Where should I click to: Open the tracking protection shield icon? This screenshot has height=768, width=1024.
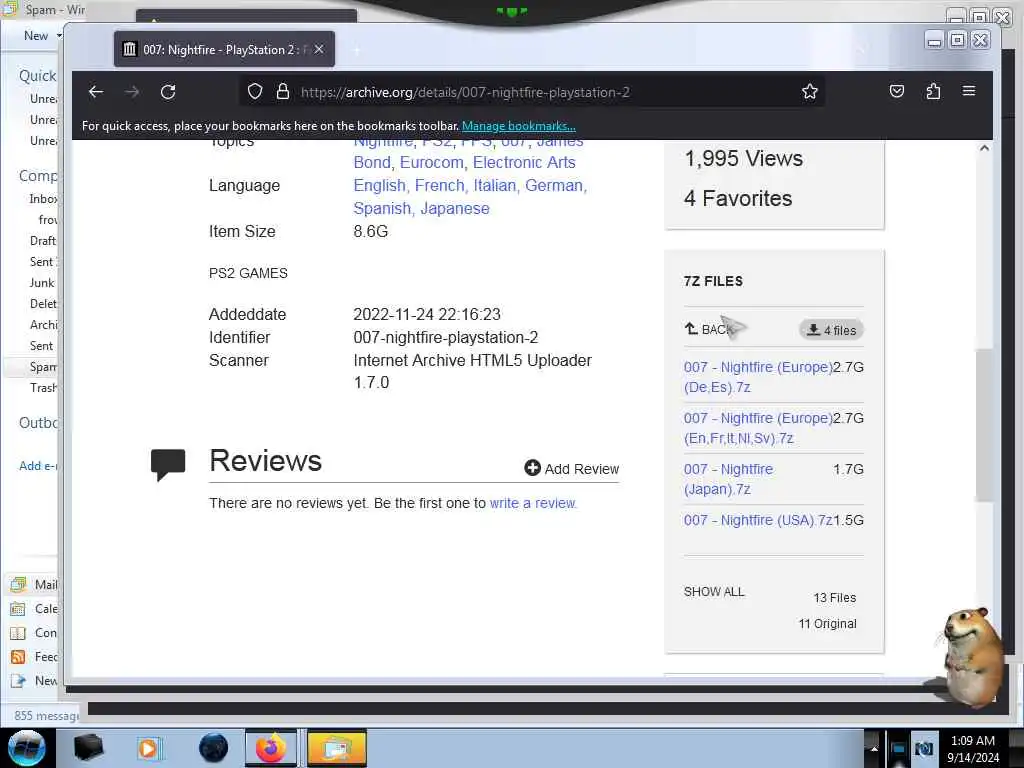(255, 91)
